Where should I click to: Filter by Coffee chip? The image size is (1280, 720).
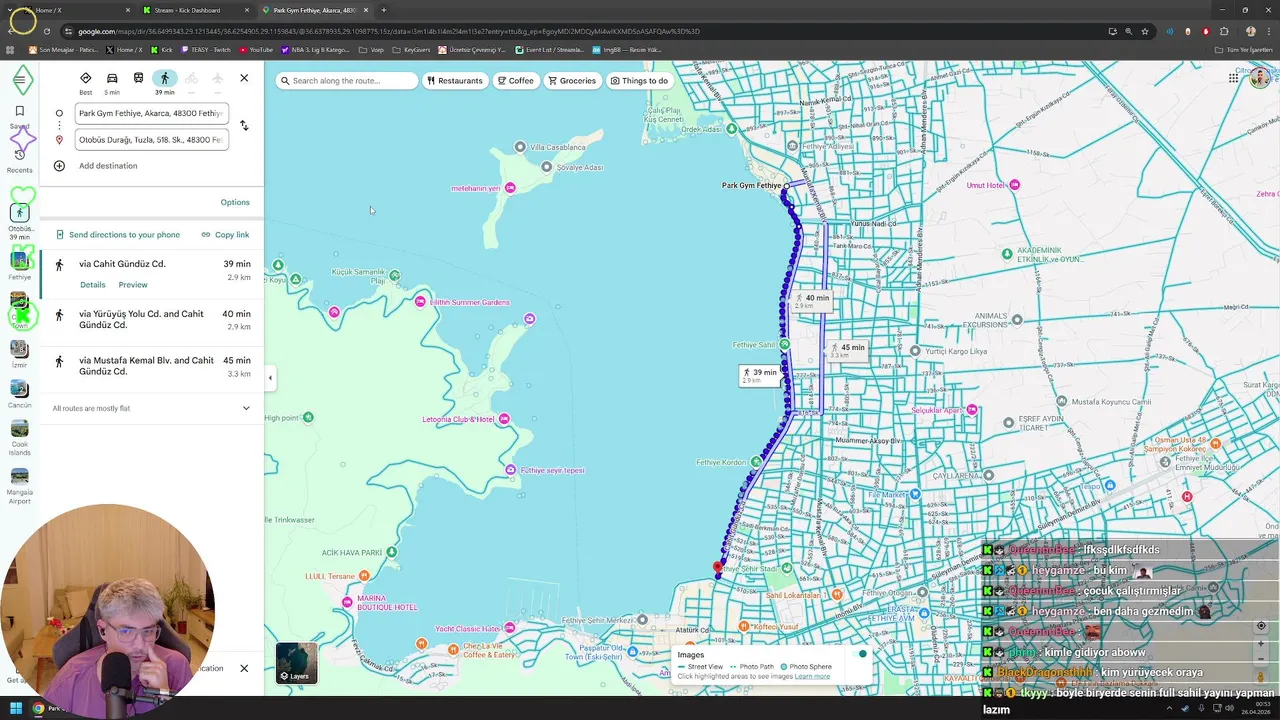pyautogui.click(x=516, y=81)
